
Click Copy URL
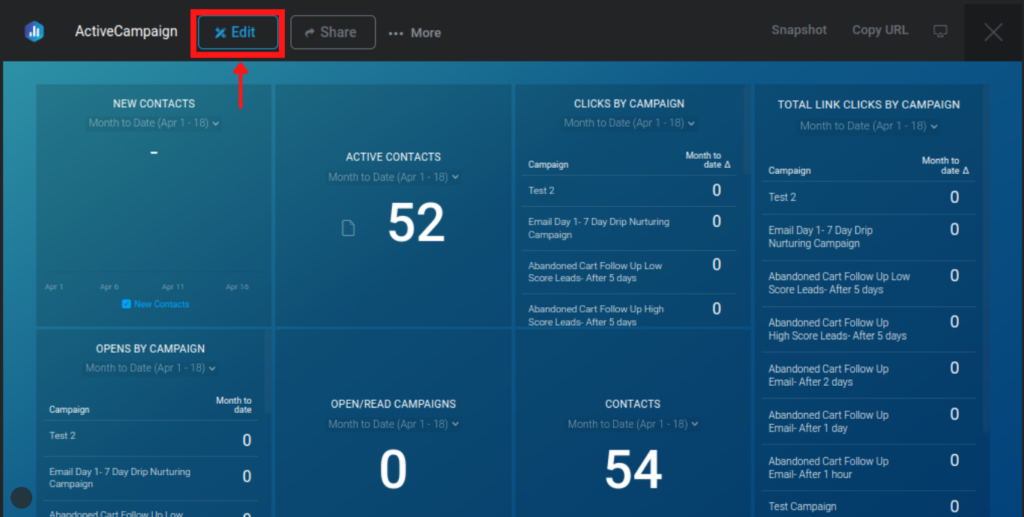point(880,30)
